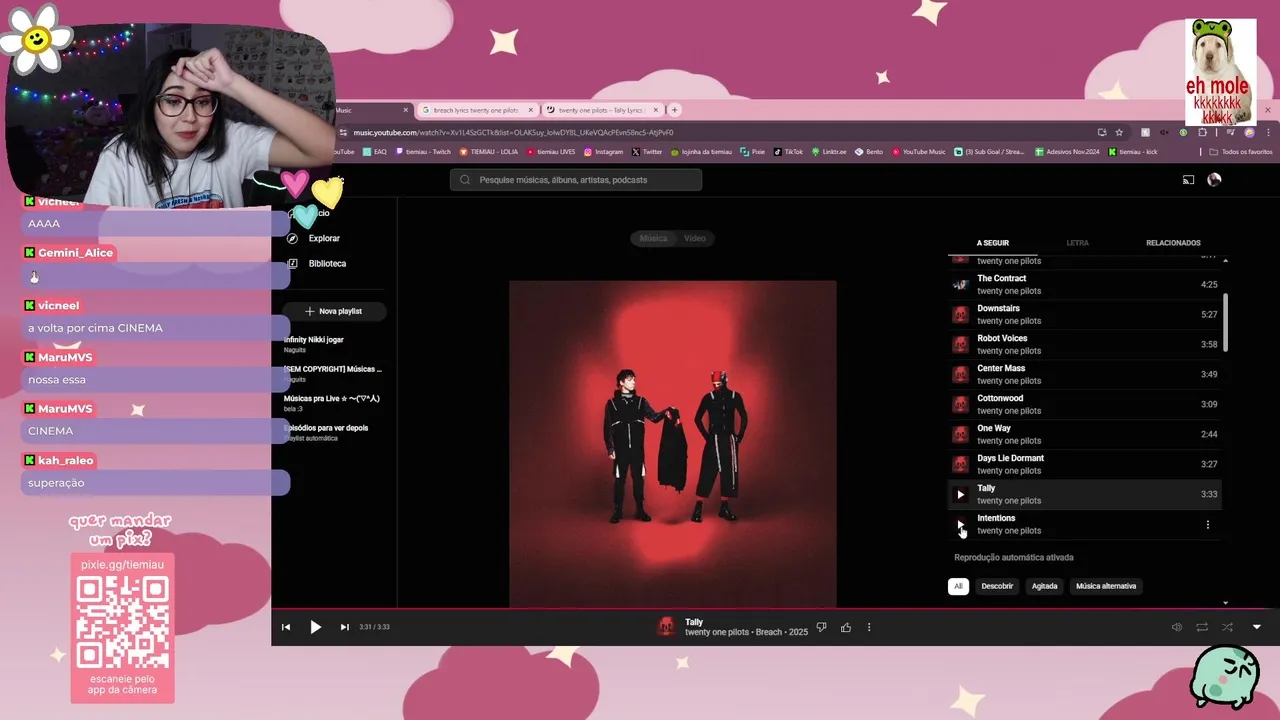Click the Tally track title in queue
Image resolution: width=1280 pixels, height=720 pixels.
[x=986, y=488]
